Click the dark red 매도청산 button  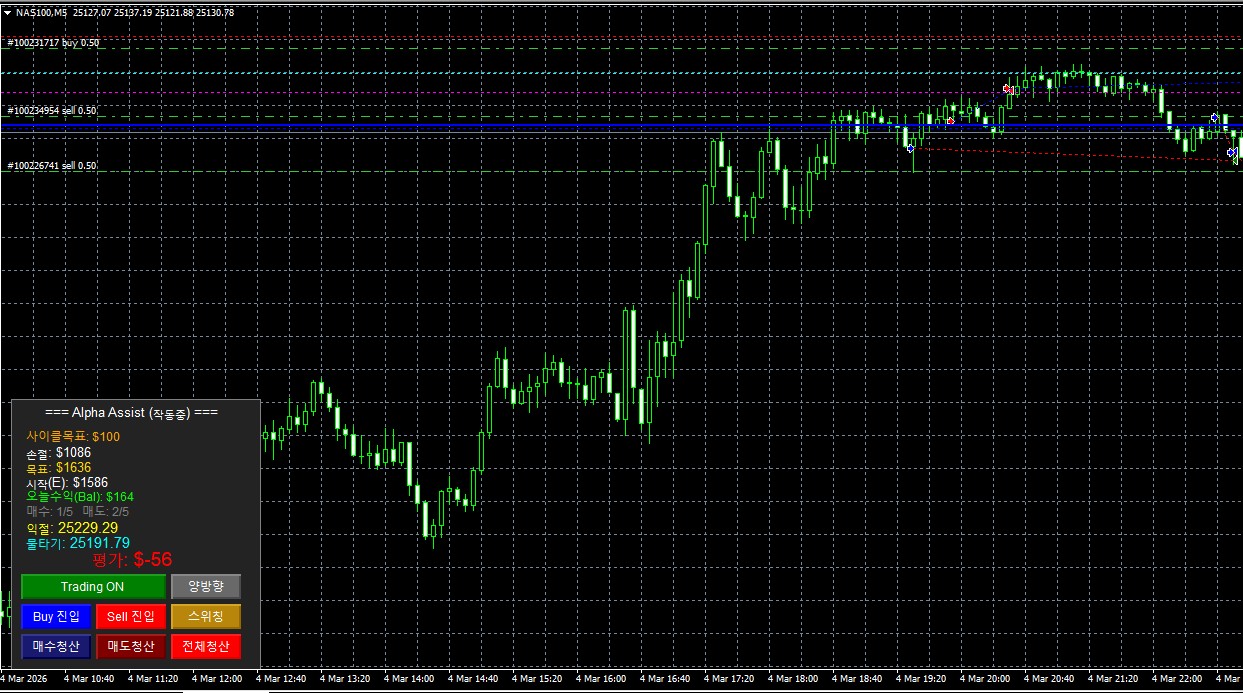130,647
